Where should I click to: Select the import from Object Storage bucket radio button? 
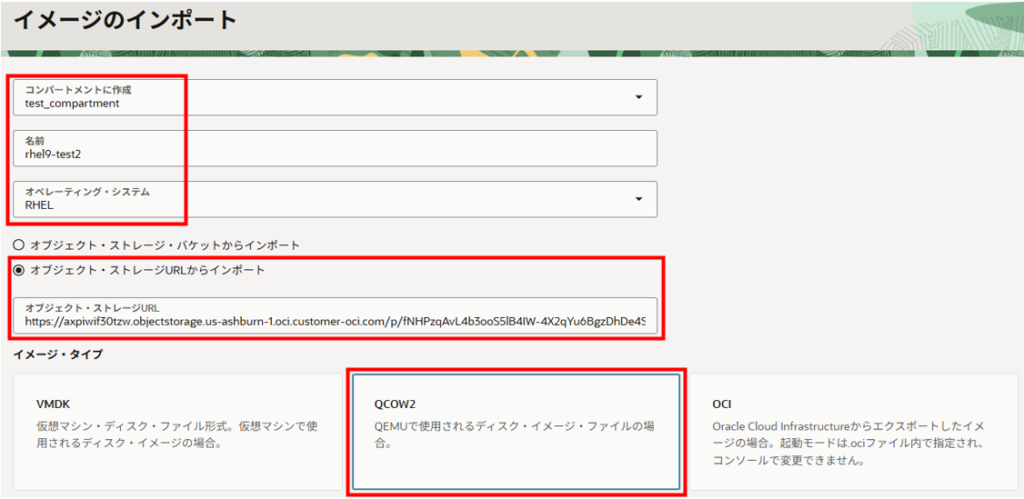point(18,245)
